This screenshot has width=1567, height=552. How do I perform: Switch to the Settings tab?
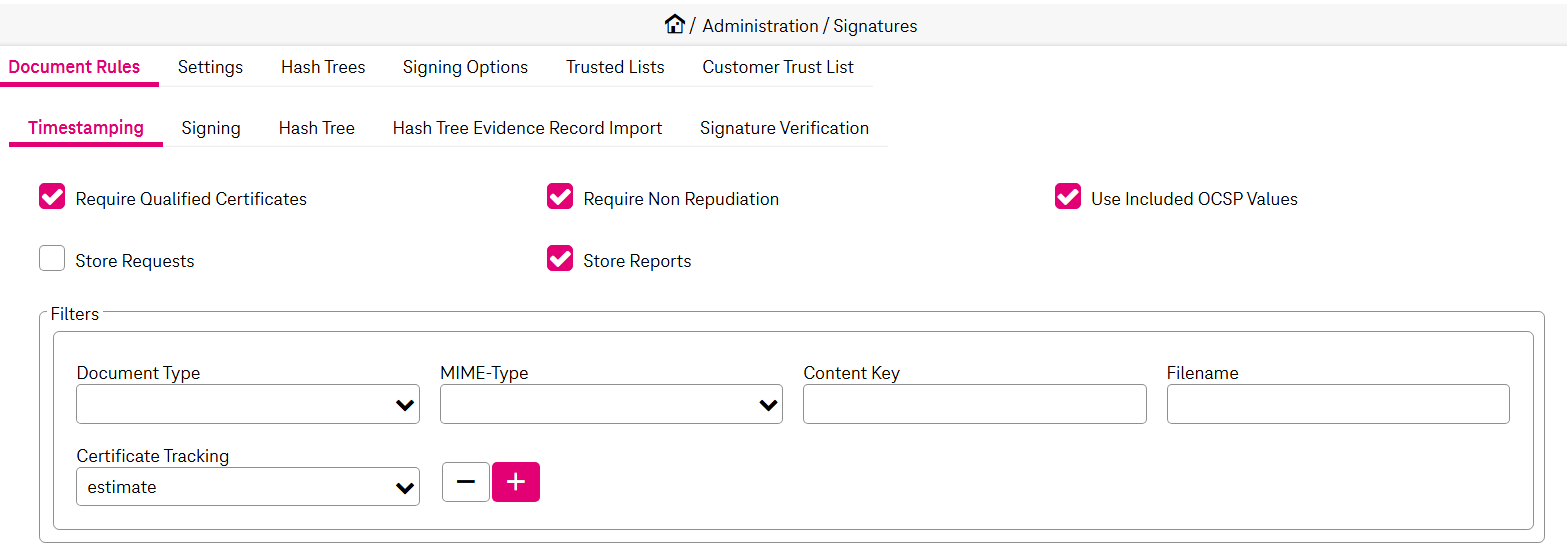coord(210,67)
